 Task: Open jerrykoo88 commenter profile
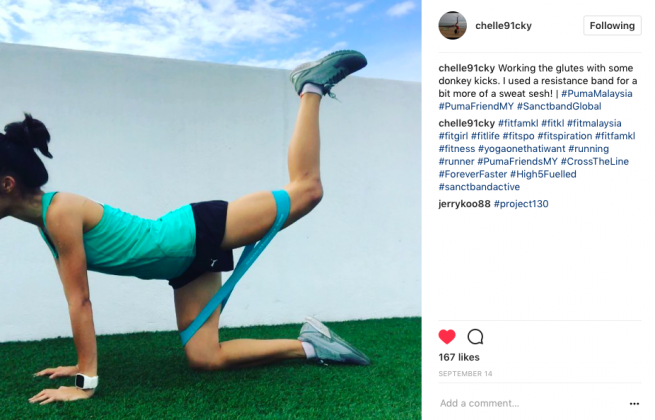pyautogui.click(x=464, y=204)
